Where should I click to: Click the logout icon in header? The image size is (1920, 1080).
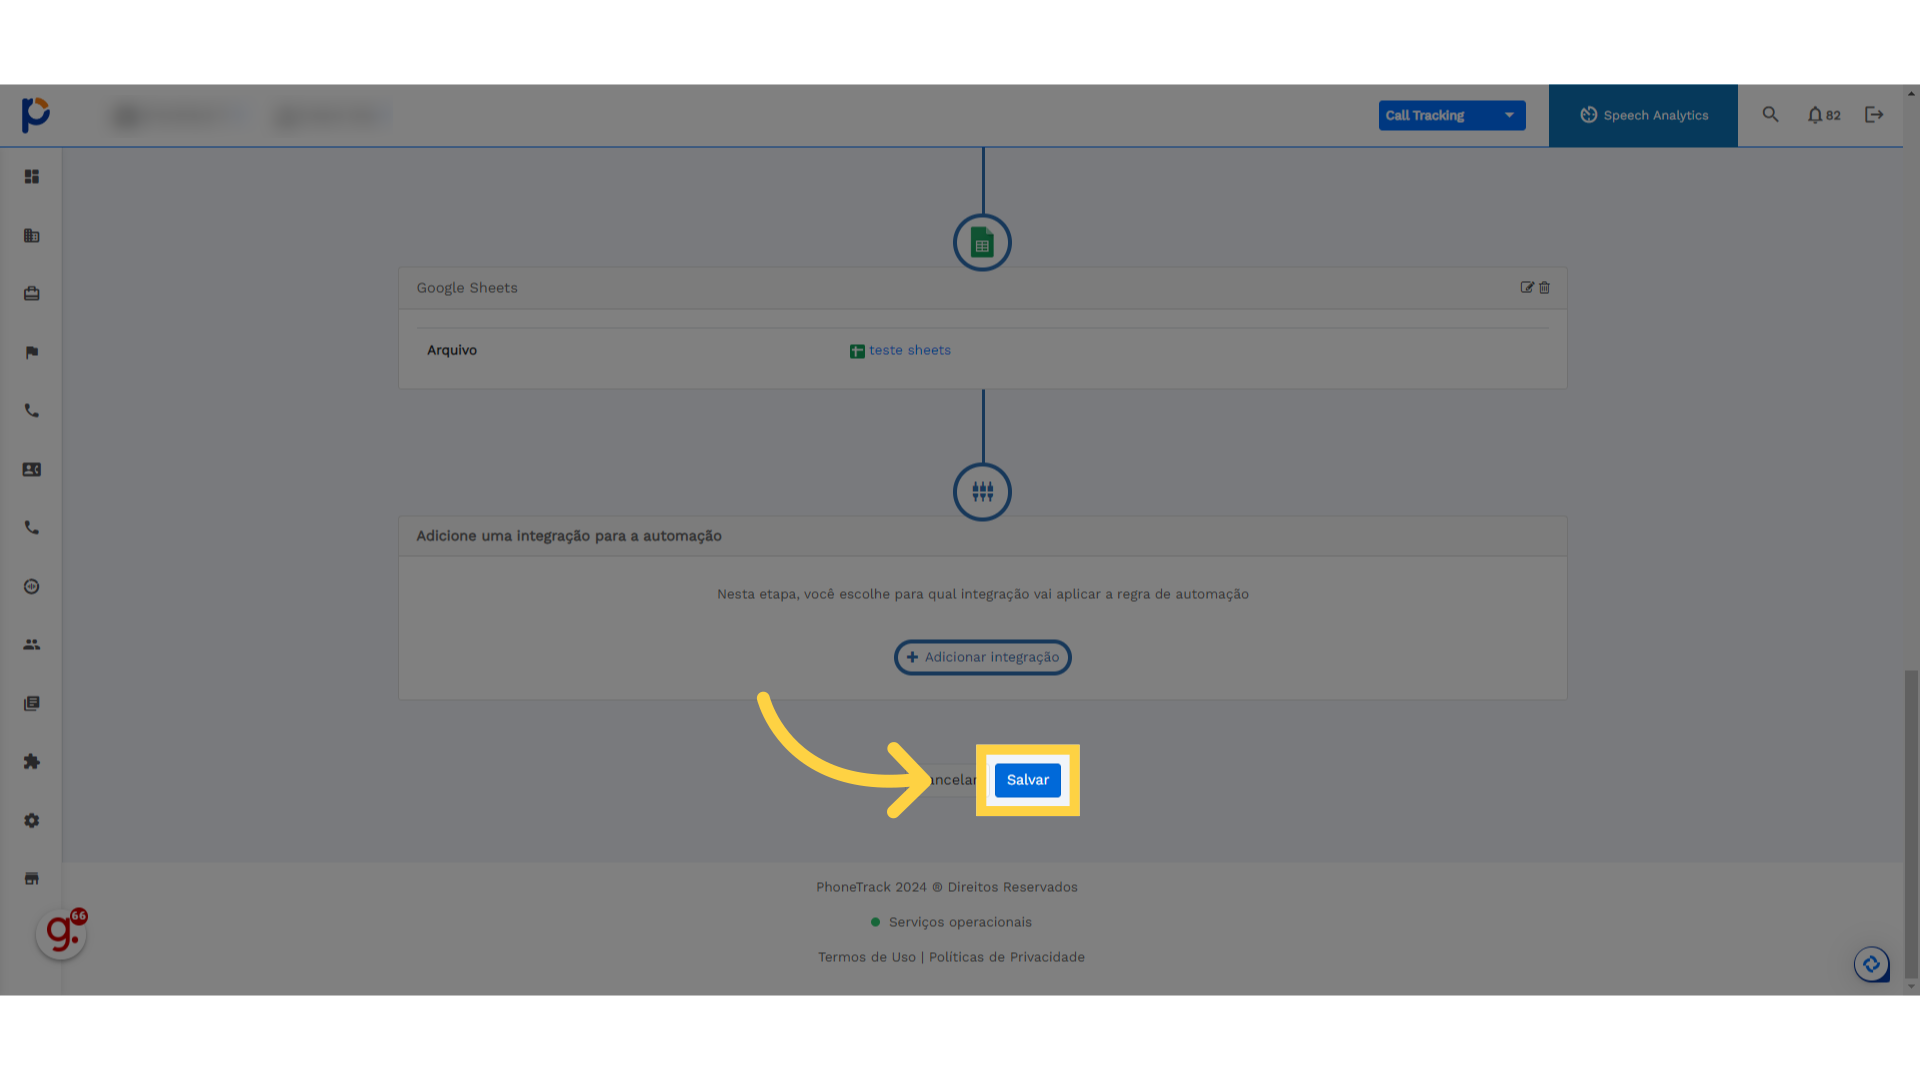[1874, 115]
